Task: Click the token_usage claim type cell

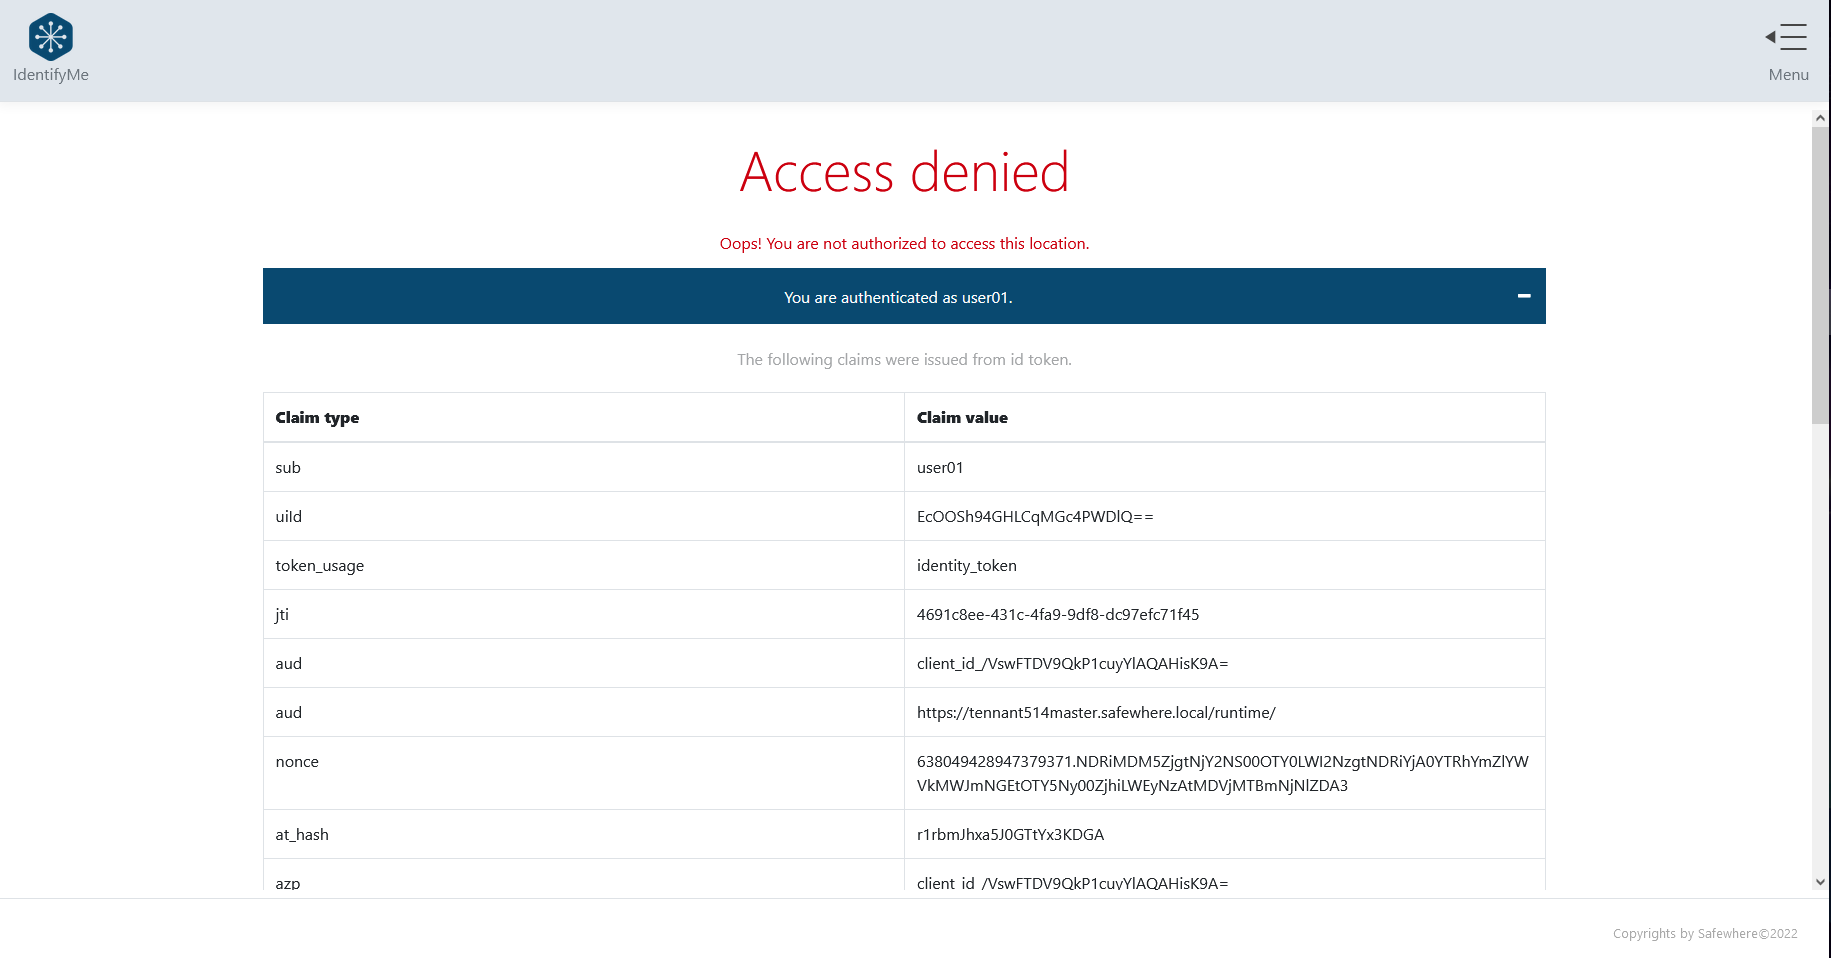Action: (x=320, y=566)
